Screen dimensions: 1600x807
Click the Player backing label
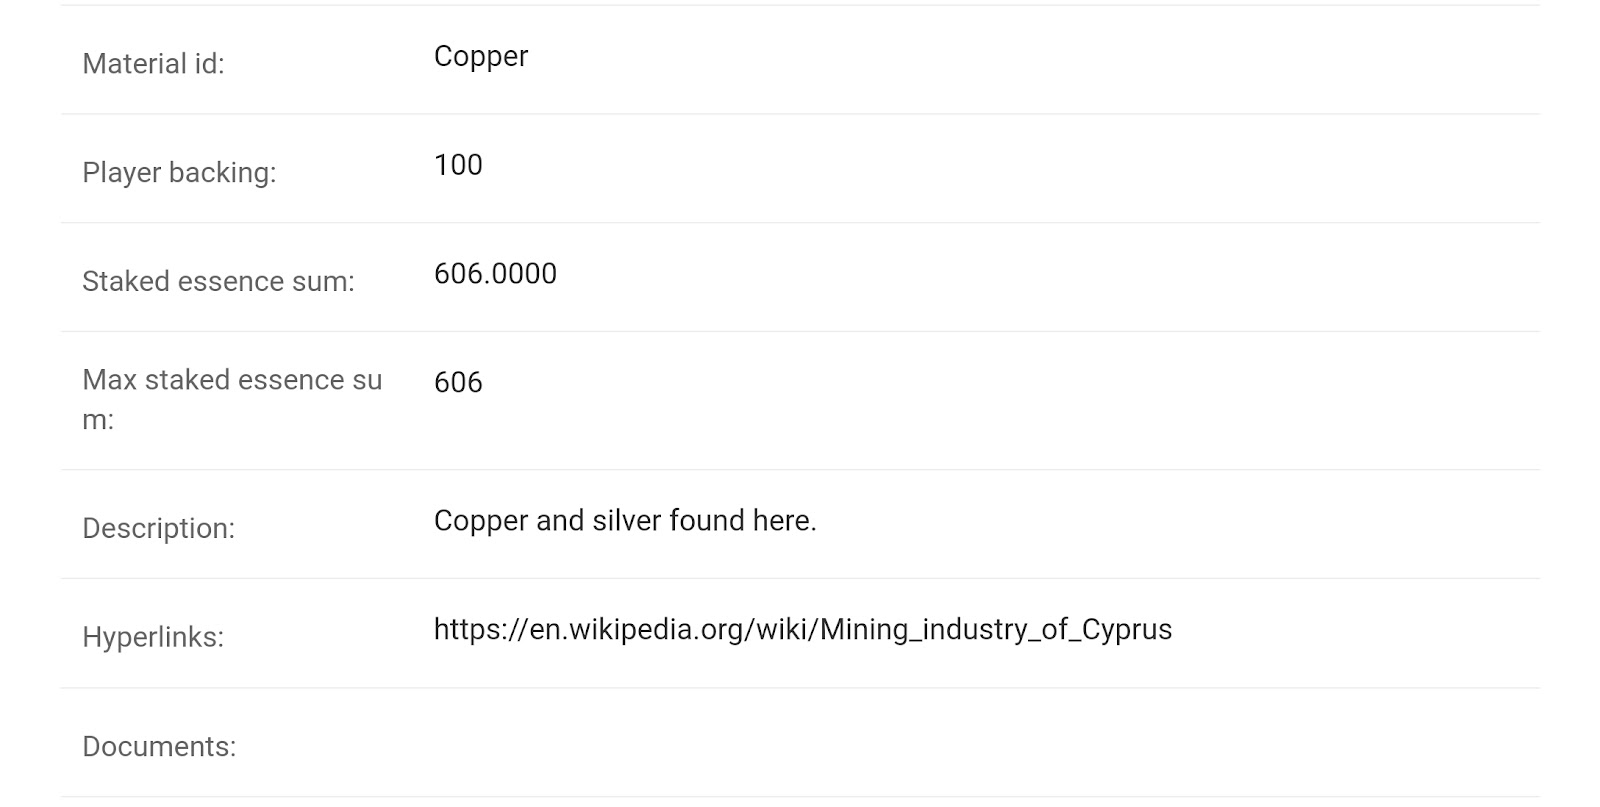click(179, 173)
